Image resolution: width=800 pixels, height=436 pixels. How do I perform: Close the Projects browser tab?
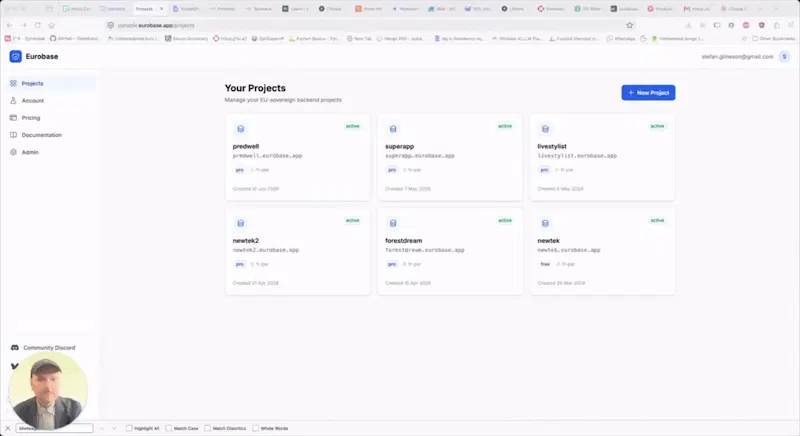tap(161, 9)
